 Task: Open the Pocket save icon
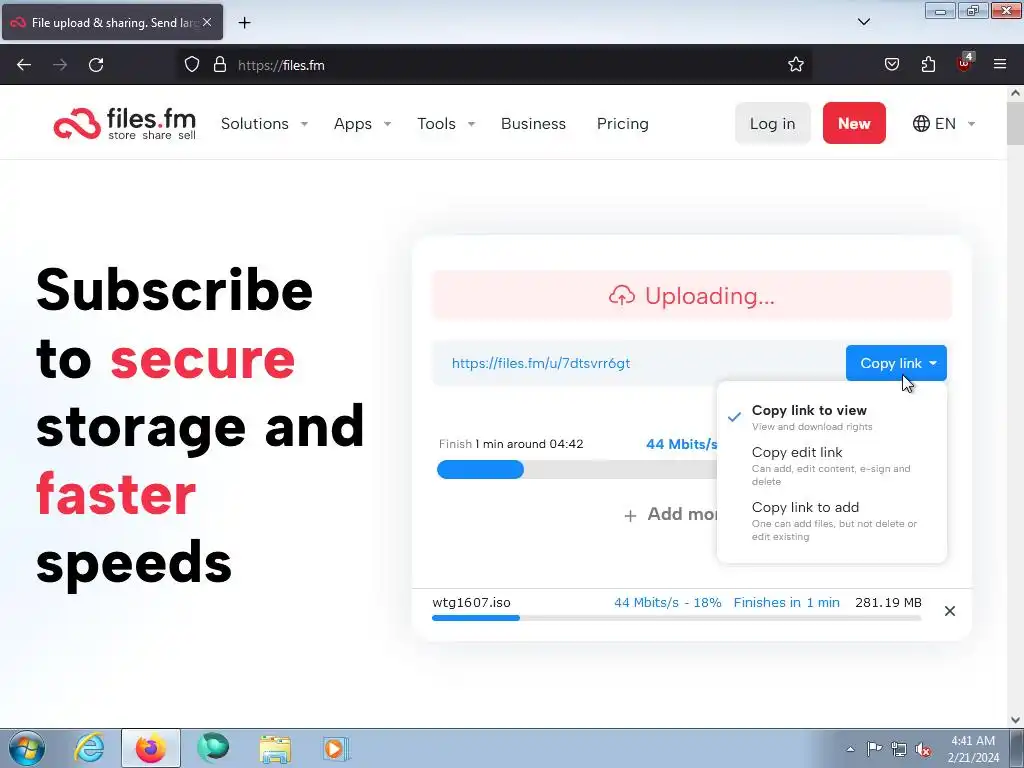(891, 65)
